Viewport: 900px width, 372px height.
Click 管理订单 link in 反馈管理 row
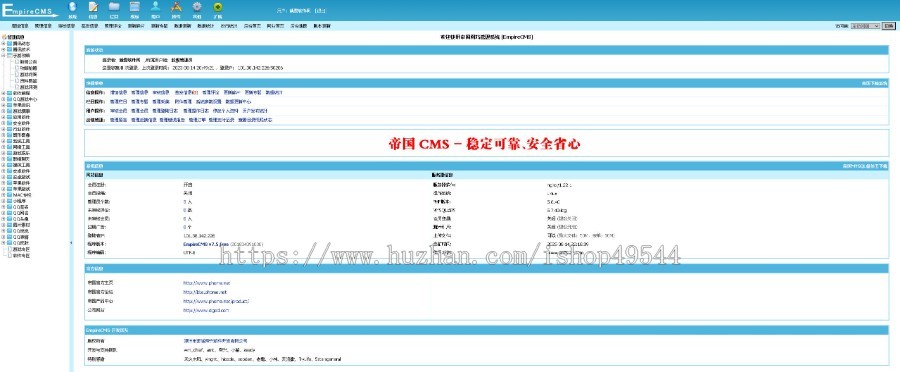click(197, 120)
